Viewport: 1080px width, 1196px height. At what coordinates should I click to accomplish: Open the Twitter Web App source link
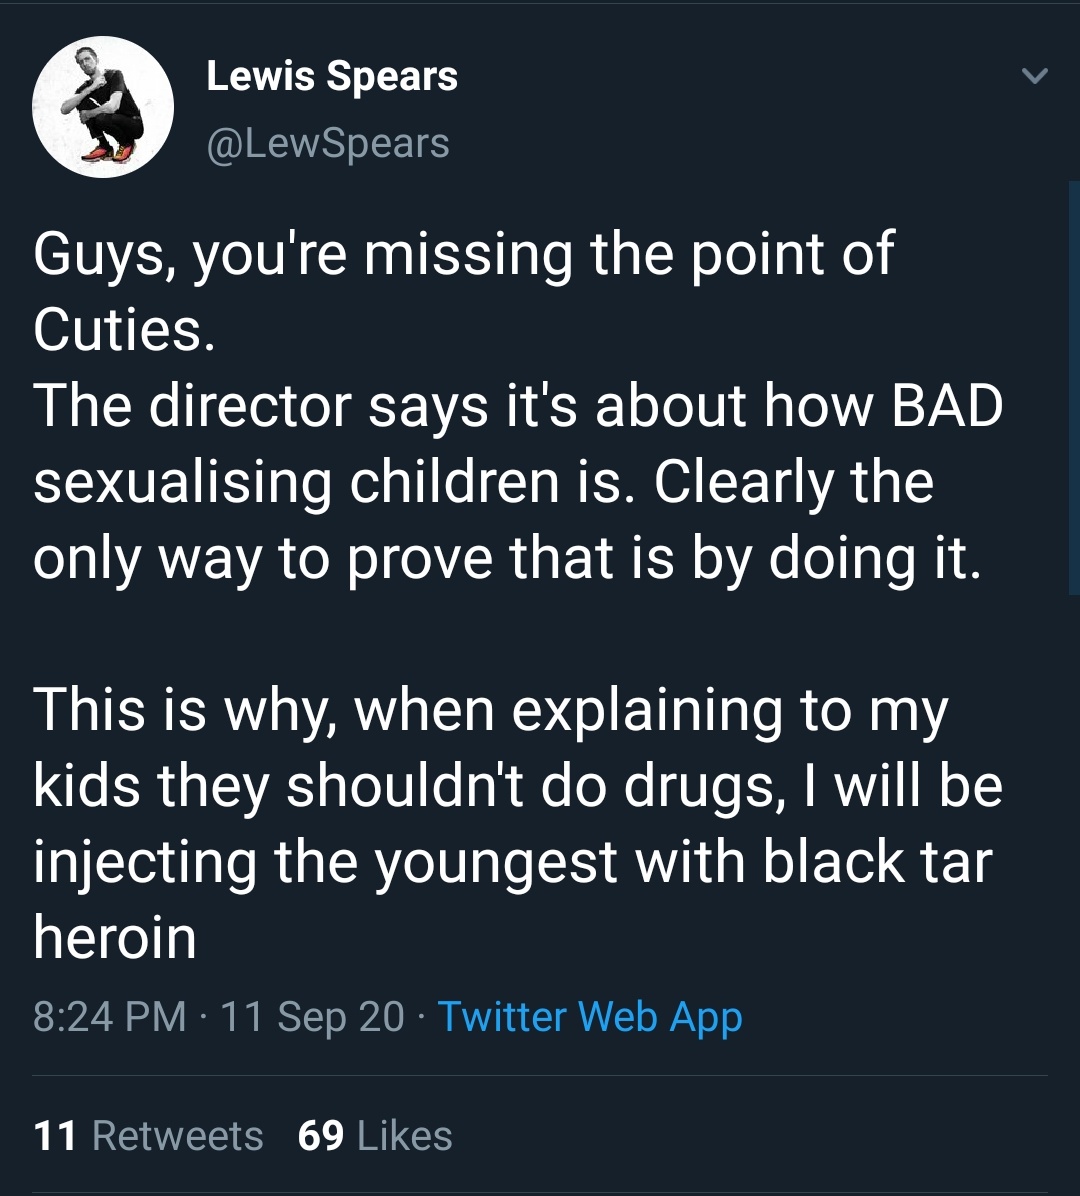[590, 1016]
